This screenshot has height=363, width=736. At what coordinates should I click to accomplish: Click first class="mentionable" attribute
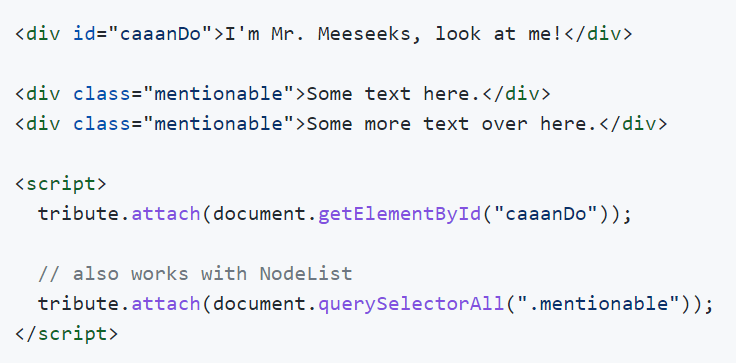click(x=184, y=94)
